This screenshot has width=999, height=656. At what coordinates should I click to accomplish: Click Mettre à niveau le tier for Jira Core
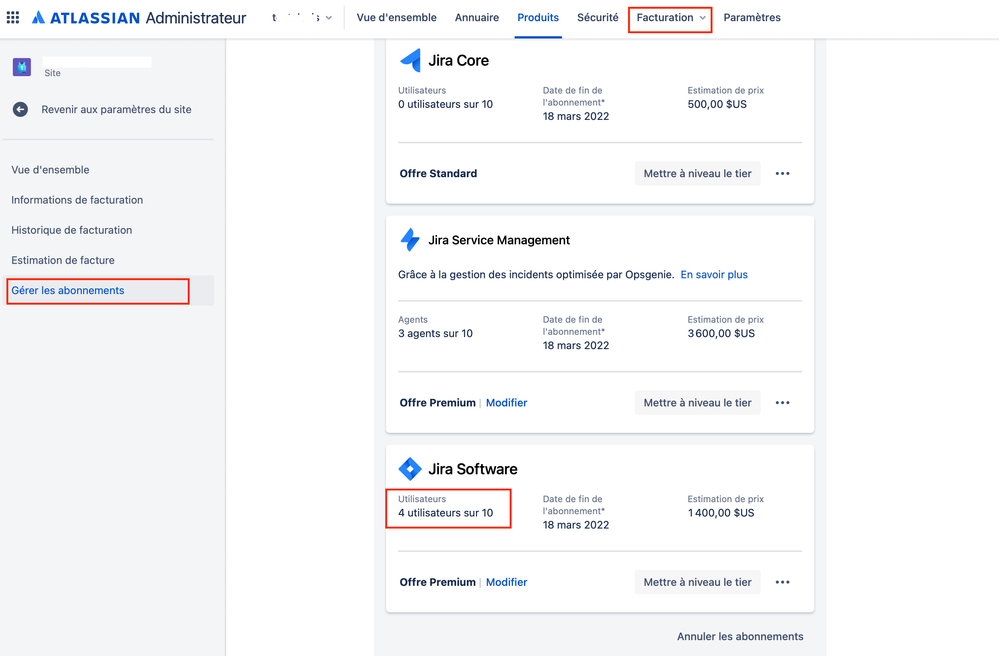698,173
